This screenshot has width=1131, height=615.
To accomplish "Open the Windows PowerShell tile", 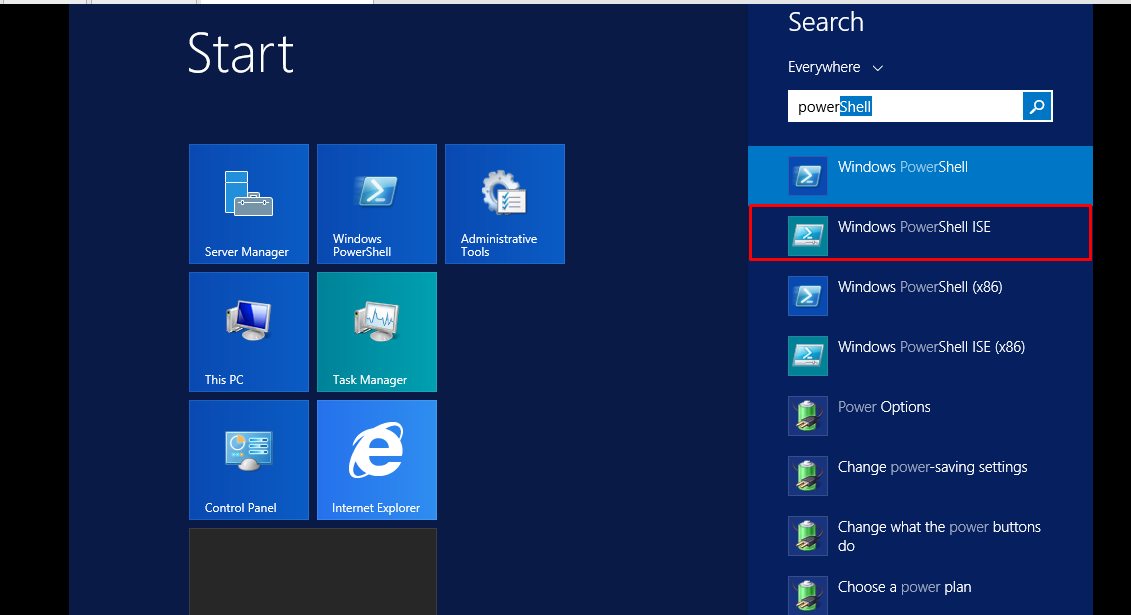I will [376, 204].
